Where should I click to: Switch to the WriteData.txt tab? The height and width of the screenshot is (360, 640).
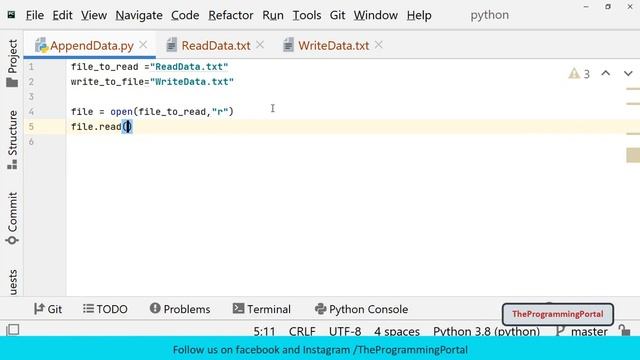pyautogui.click(x=333, y=45)
